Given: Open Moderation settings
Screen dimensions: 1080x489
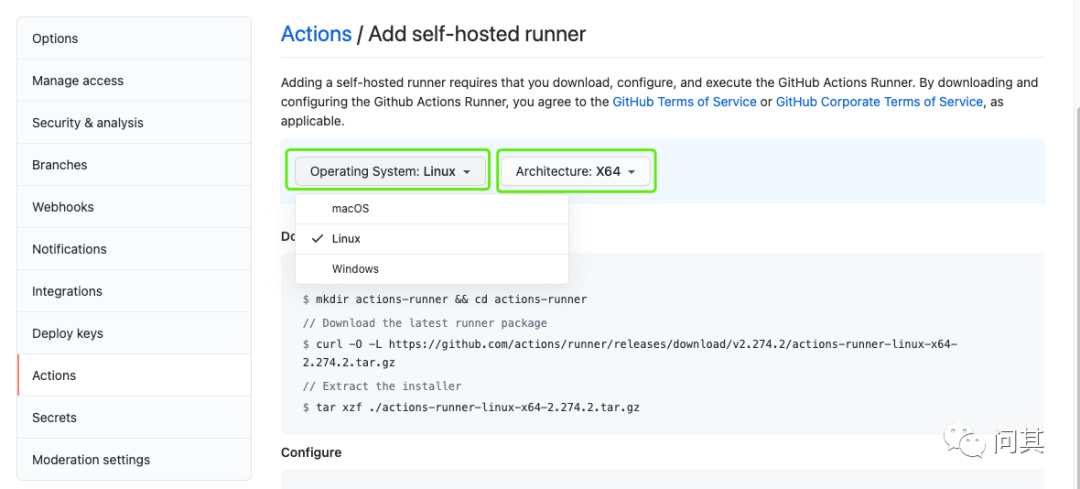Looking at the screenshot, I should [134, 459].
